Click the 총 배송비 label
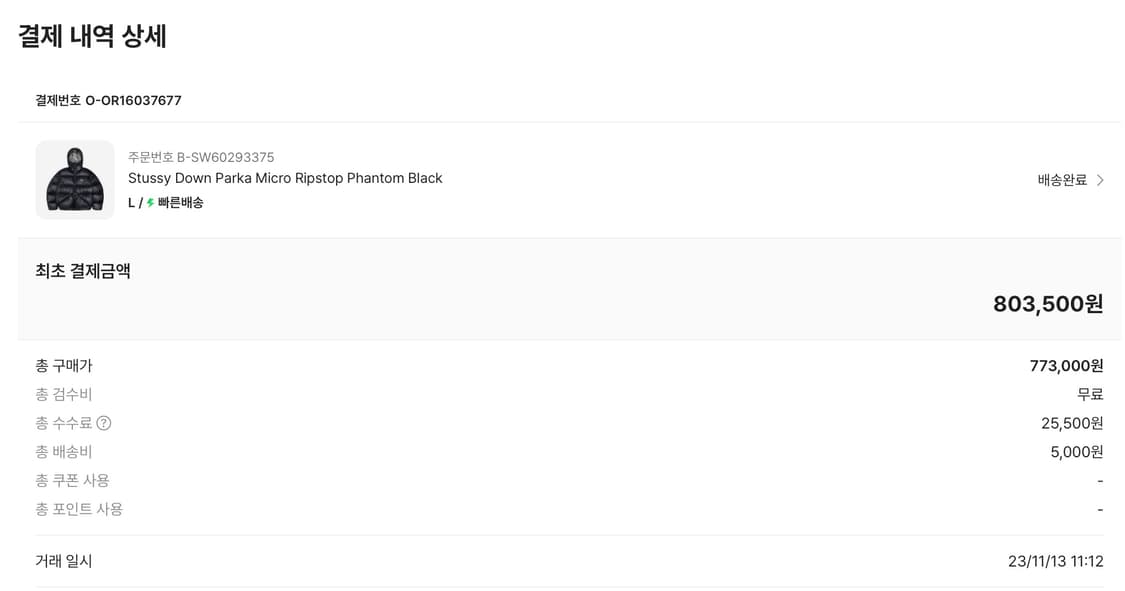Screen dimensions: 1125x591 click(64, 452)
